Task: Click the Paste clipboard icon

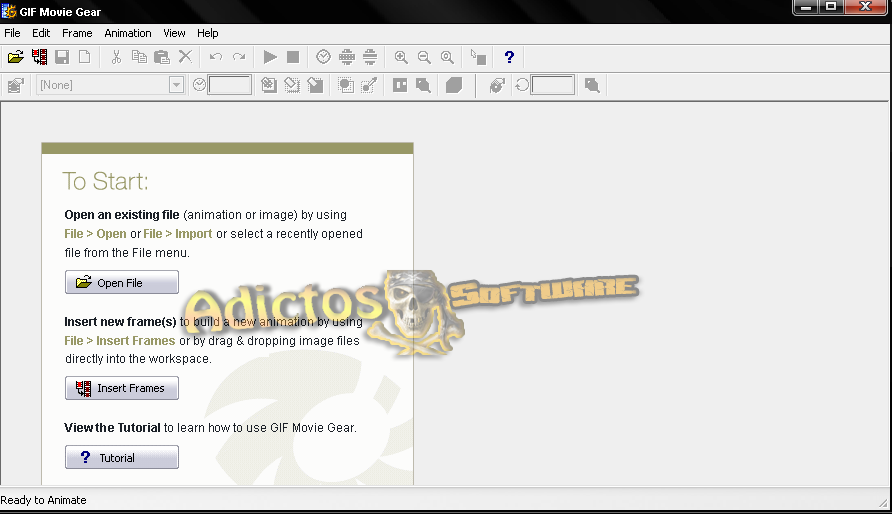Action: coord(162,57)
